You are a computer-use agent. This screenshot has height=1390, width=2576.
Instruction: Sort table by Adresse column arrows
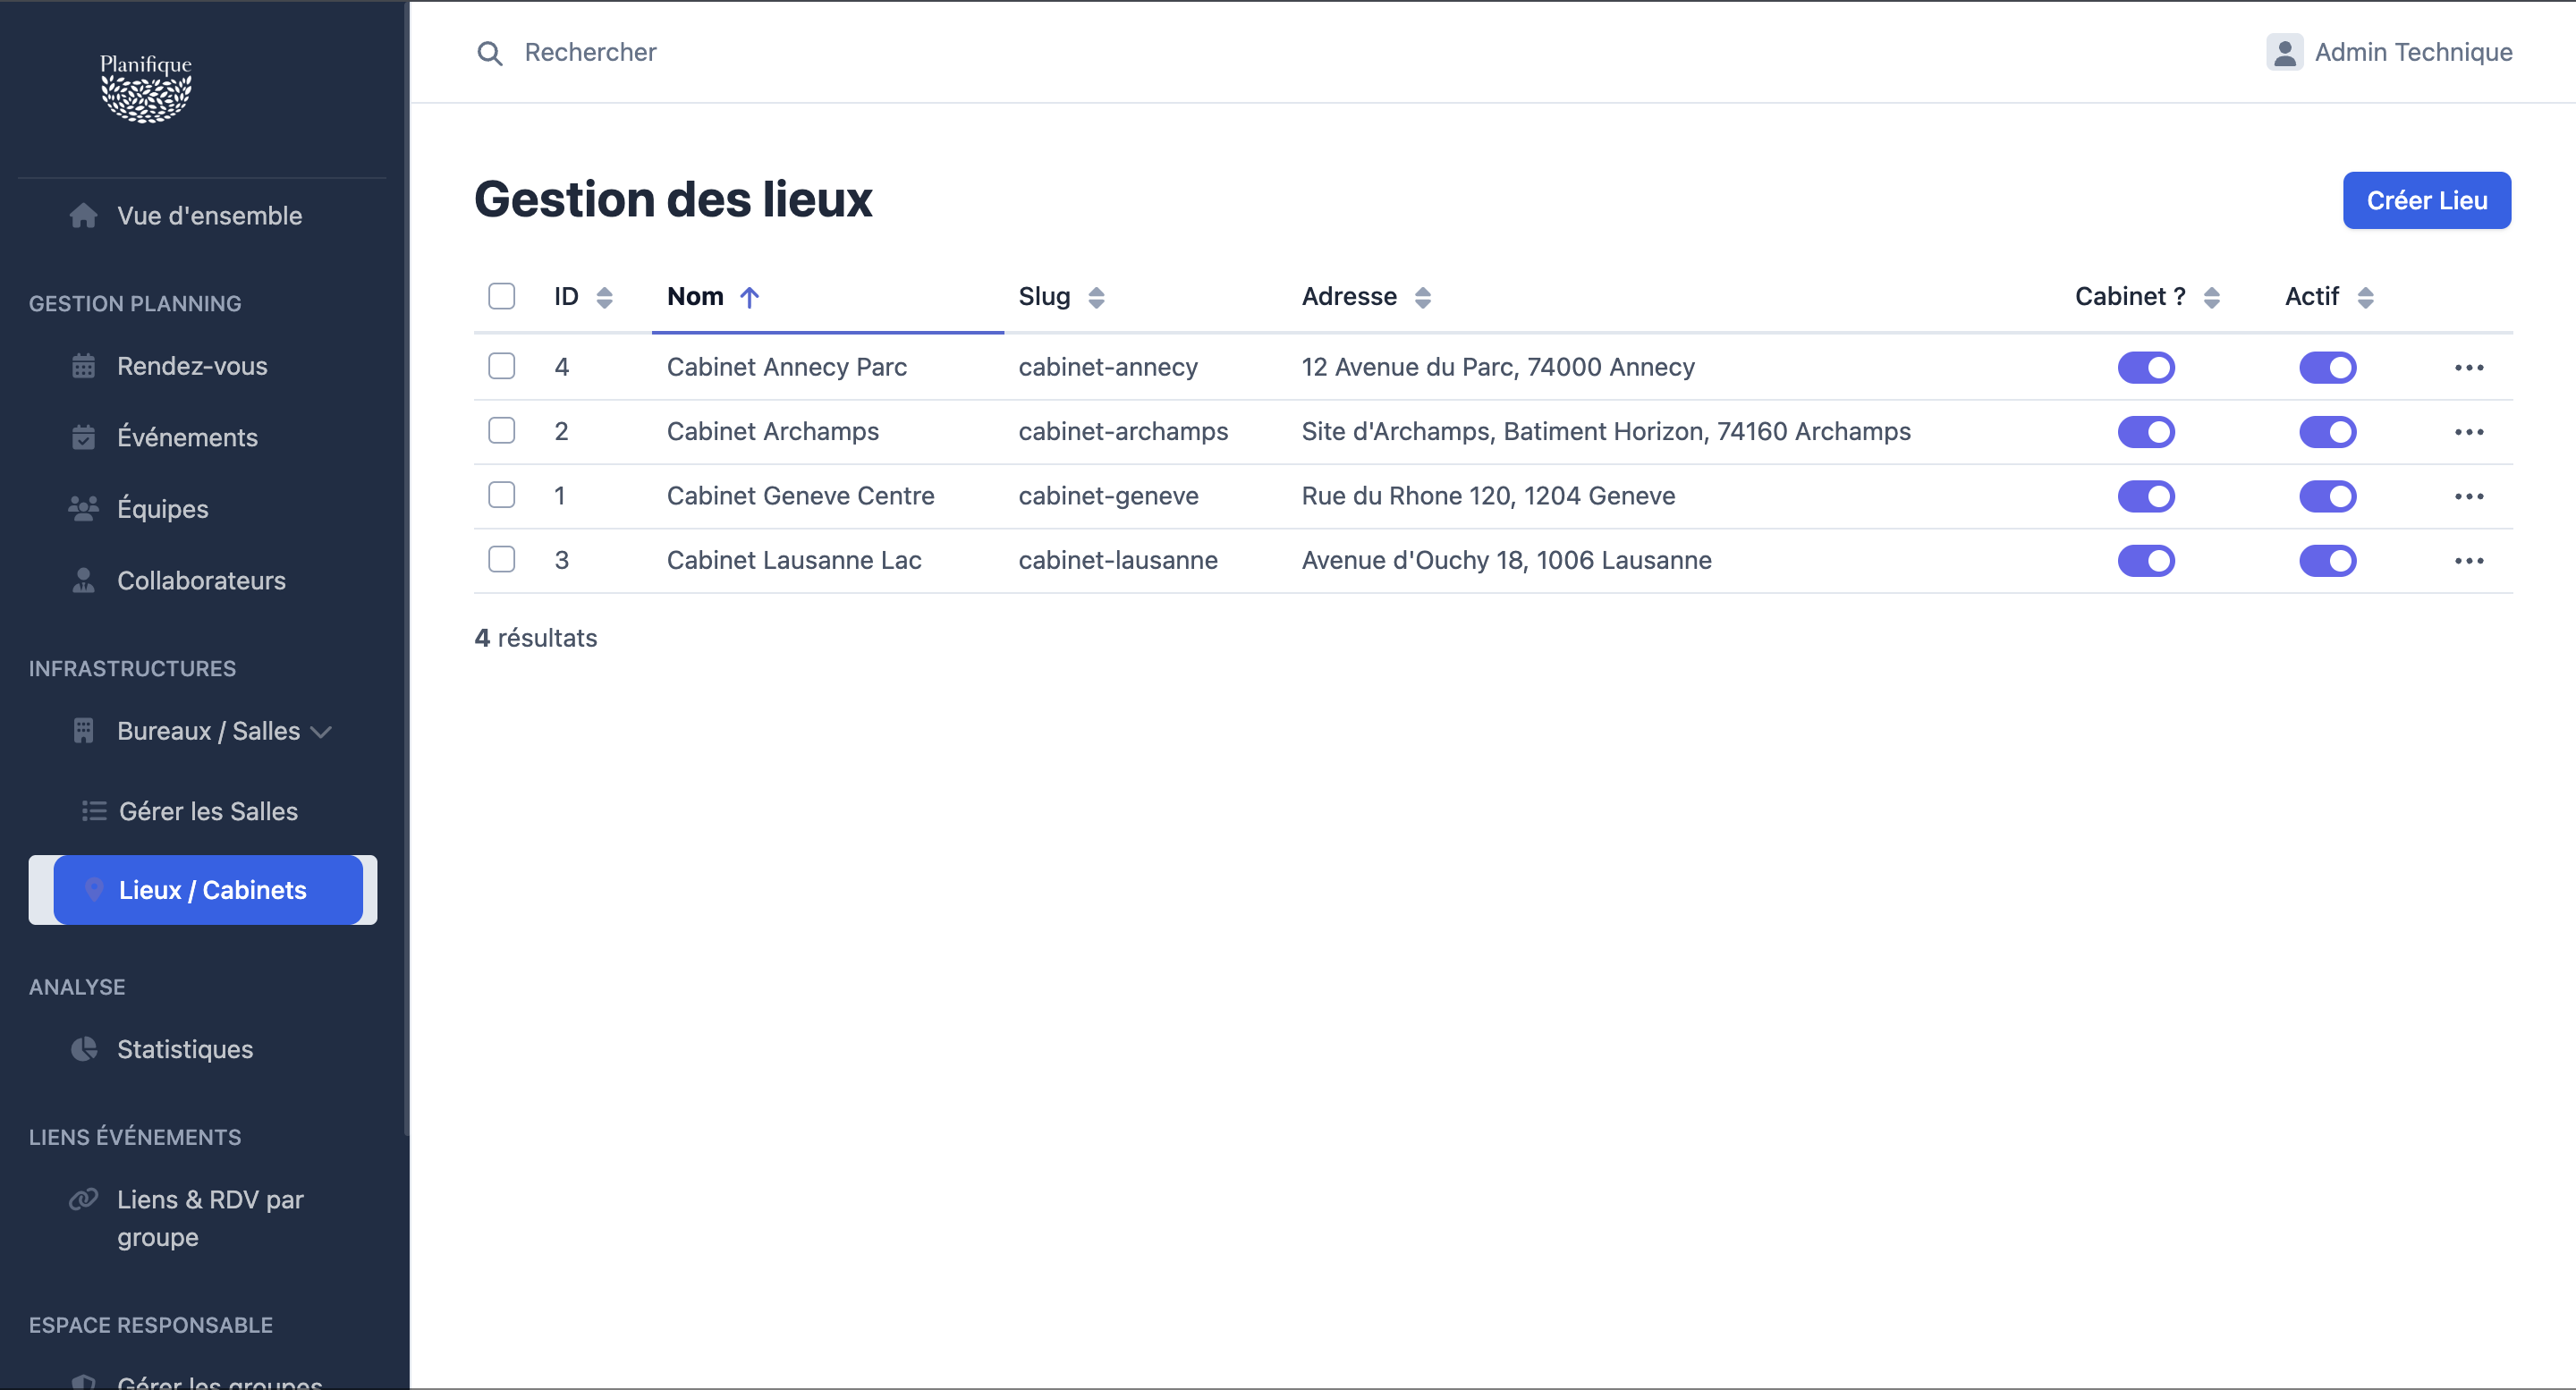coord(1422,297)
